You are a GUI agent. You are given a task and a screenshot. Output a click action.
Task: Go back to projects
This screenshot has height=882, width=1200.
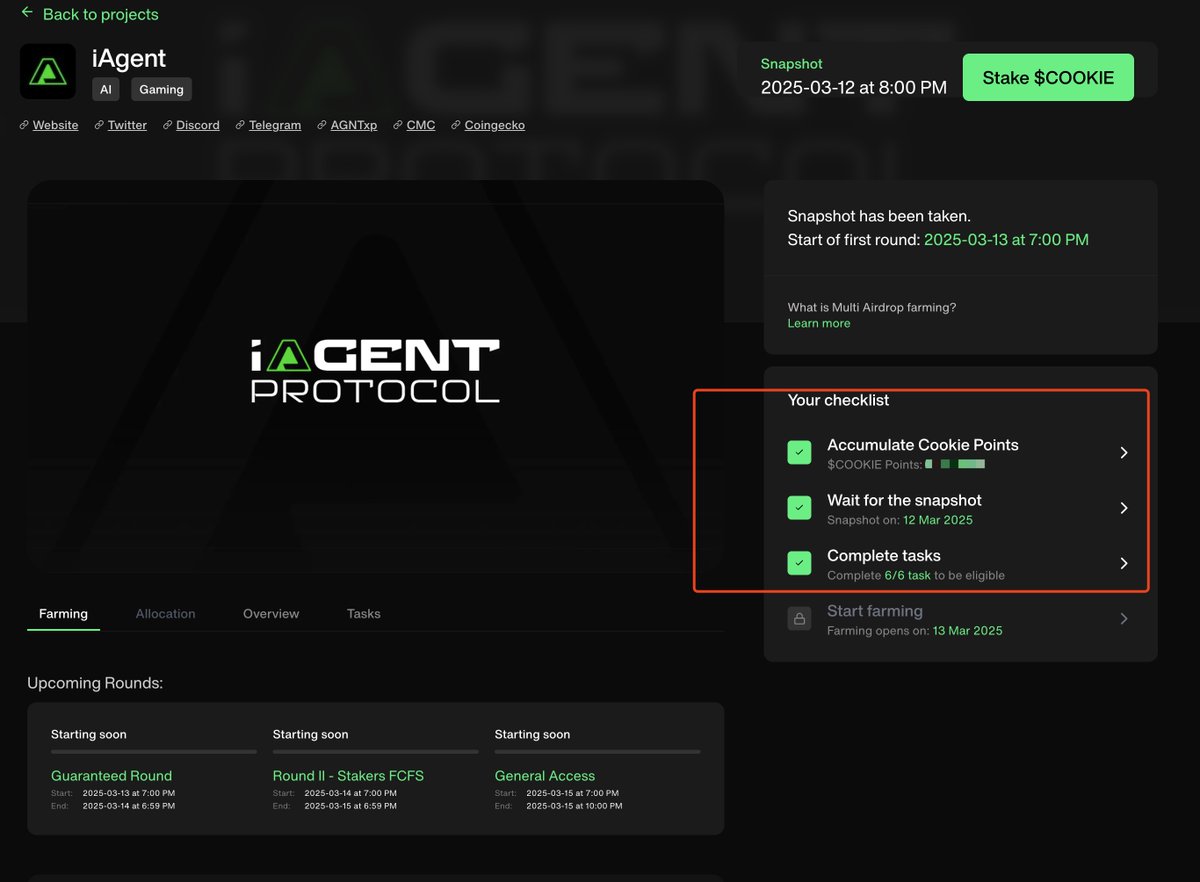tap(100, 15)
